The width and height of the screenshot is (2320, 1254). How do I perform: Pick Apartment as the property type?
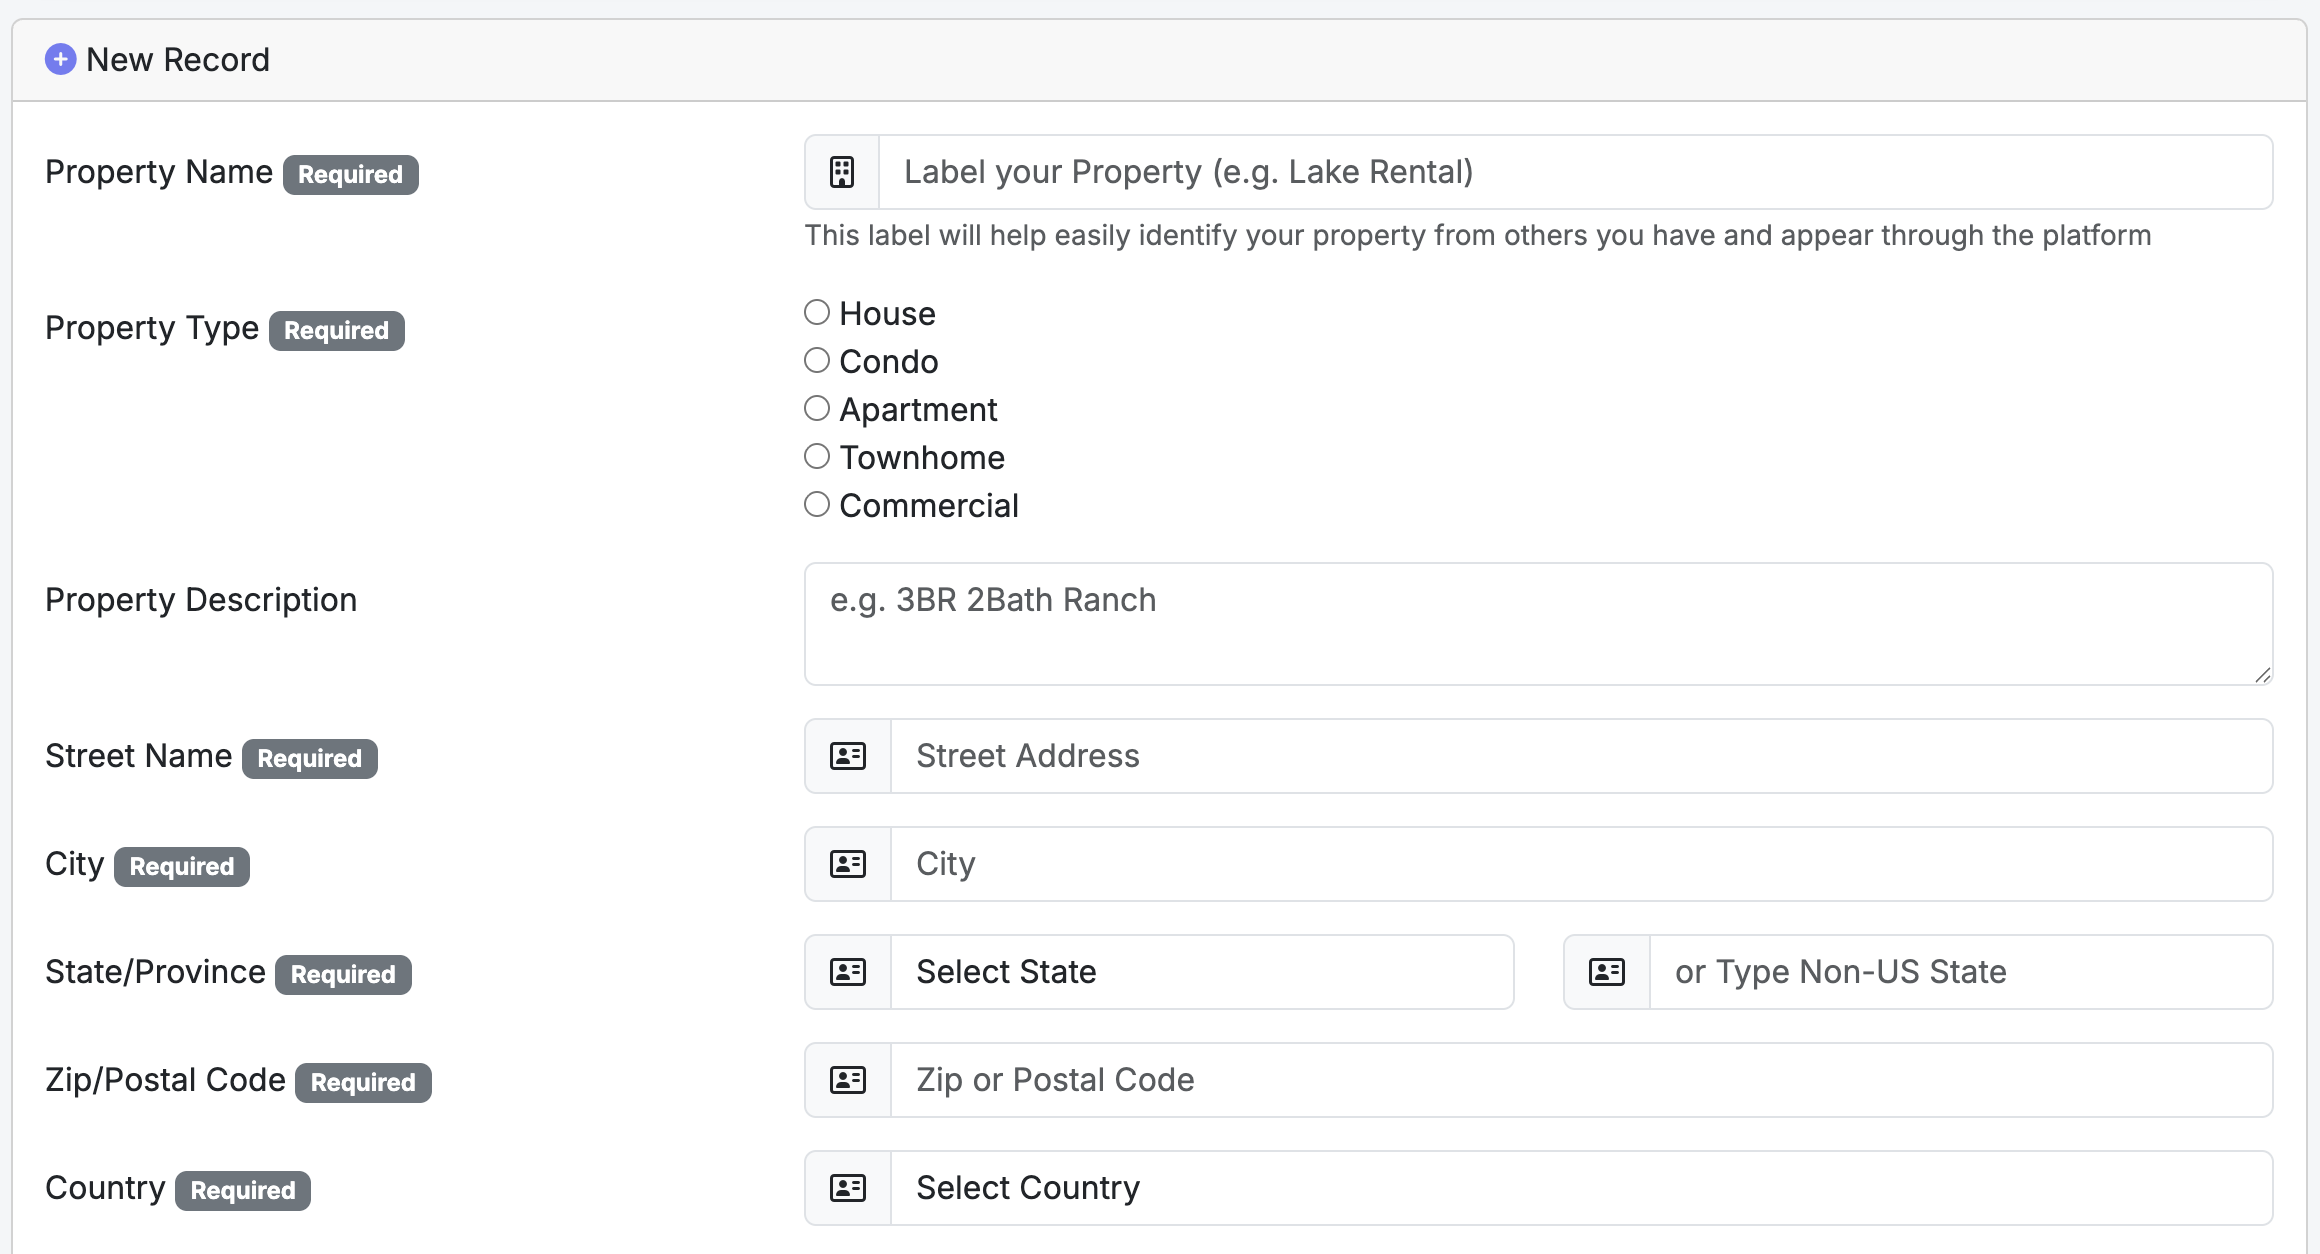pyautogui.click(x=817, y=409)
